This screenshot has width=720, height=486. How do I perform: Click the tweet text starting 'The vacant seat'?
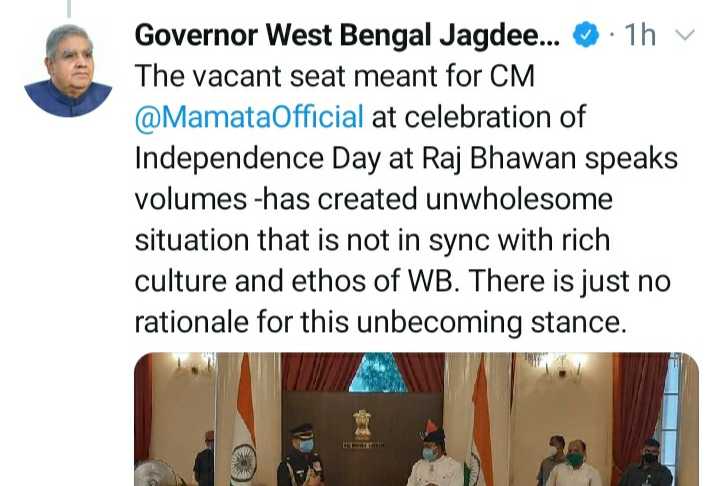coord(406,199)
